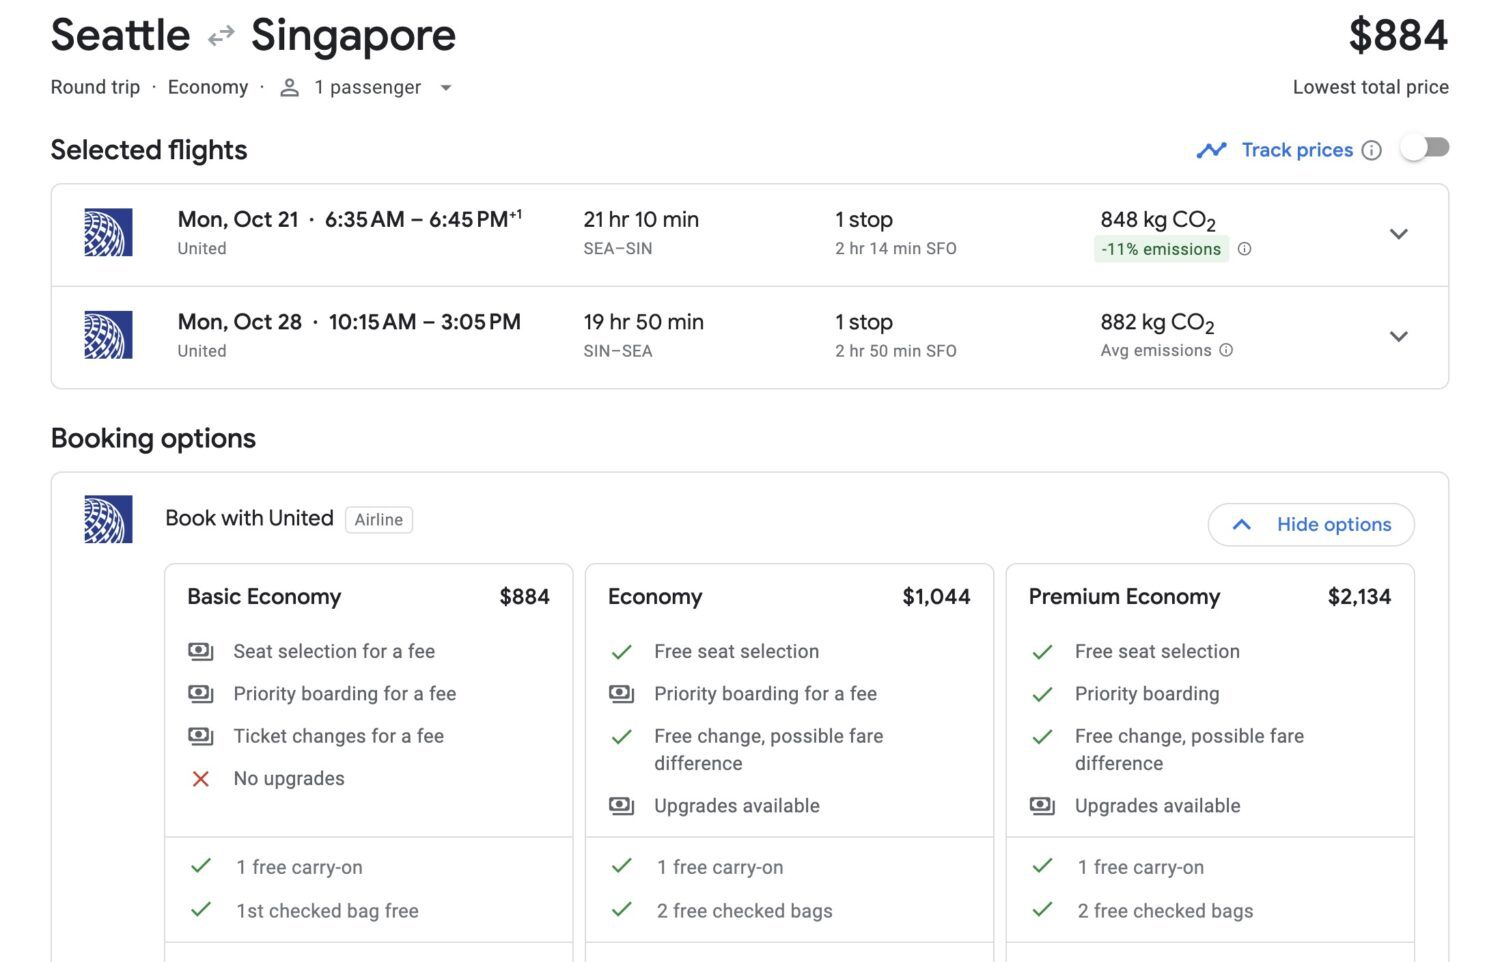Click the info icon next to Avg emissions
1500x962 pixels.
point(1227,351)
